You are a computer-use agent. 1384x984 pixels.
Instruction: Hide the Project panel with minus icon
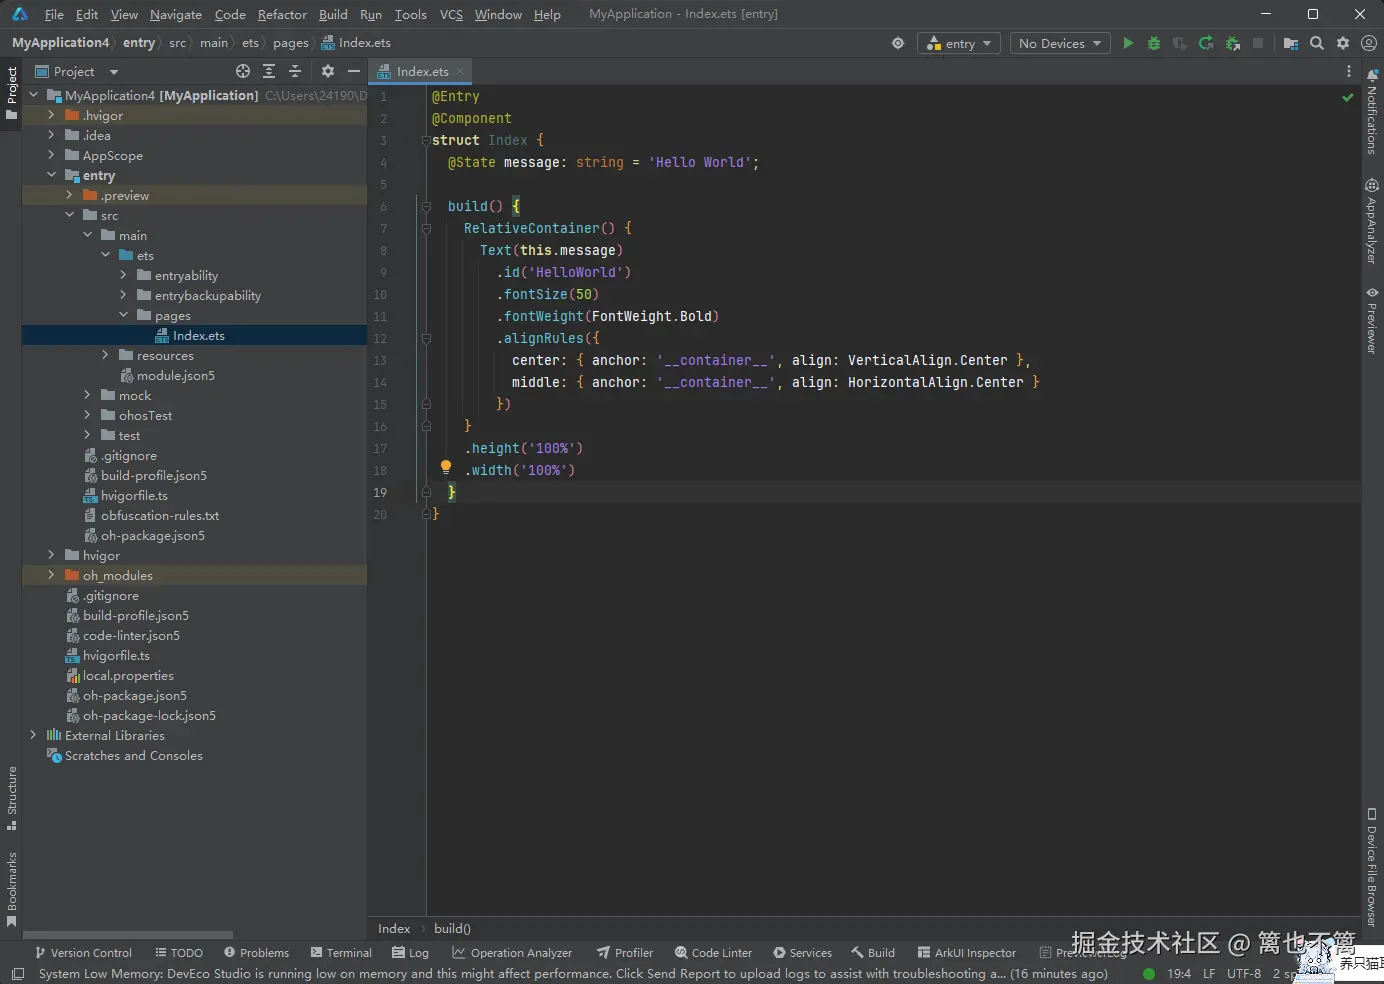click(x=353, y=71)
